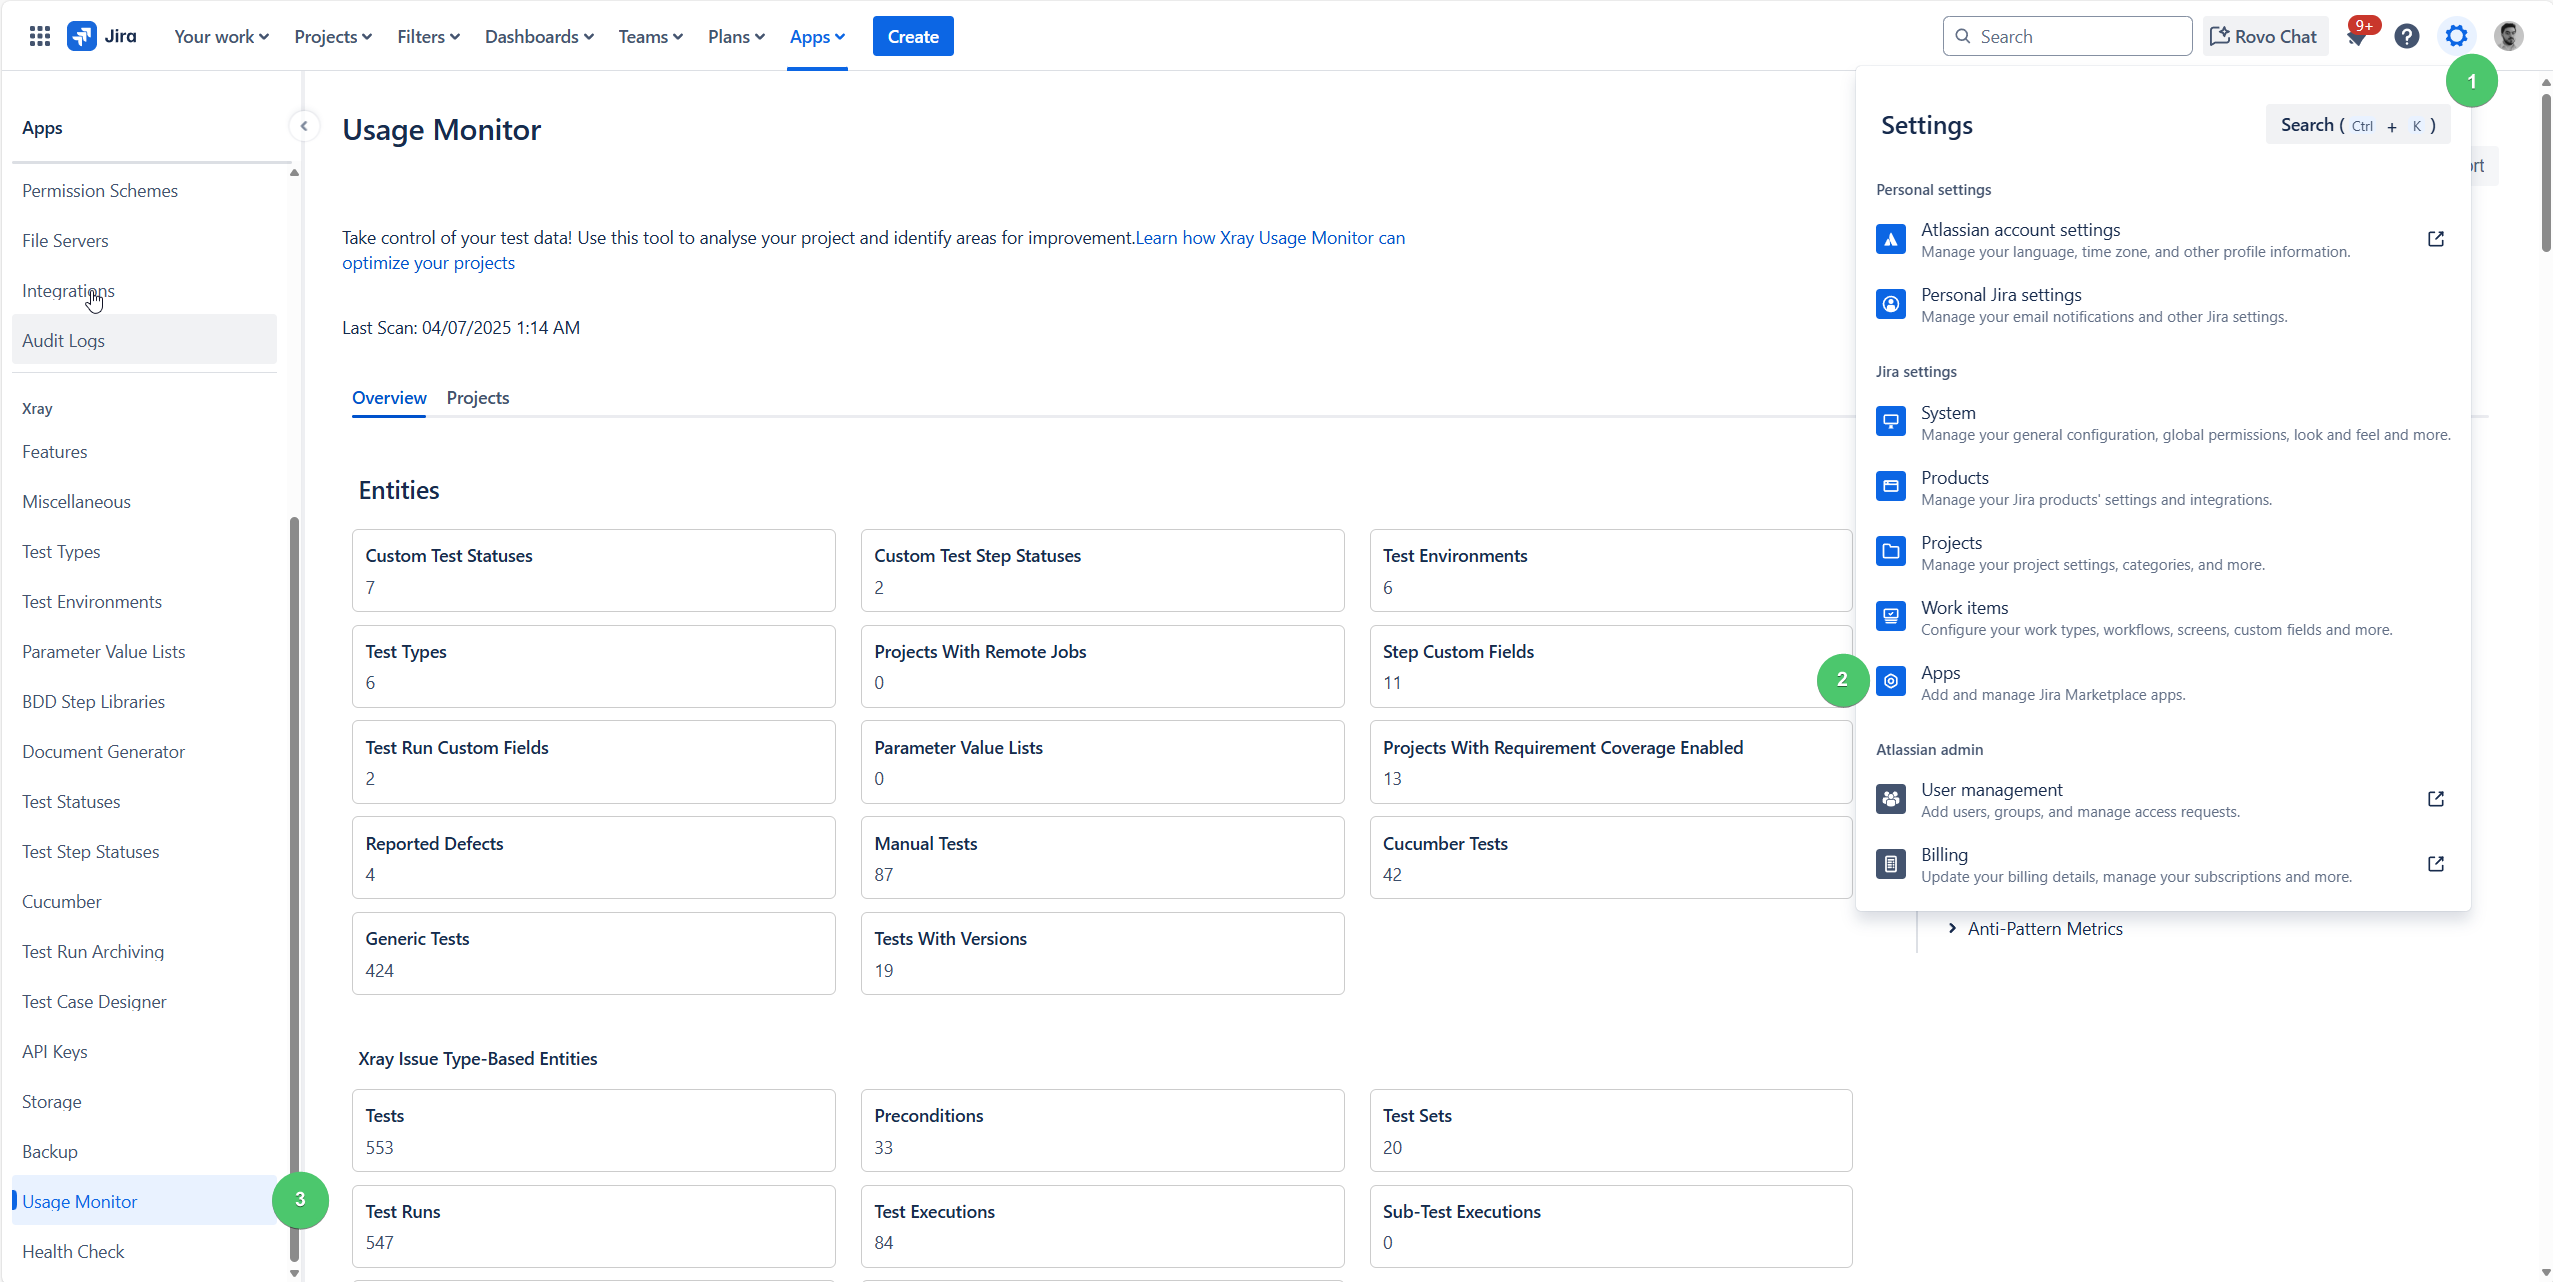
Task: Open external link icon for User management
Action: [2436, 799]
